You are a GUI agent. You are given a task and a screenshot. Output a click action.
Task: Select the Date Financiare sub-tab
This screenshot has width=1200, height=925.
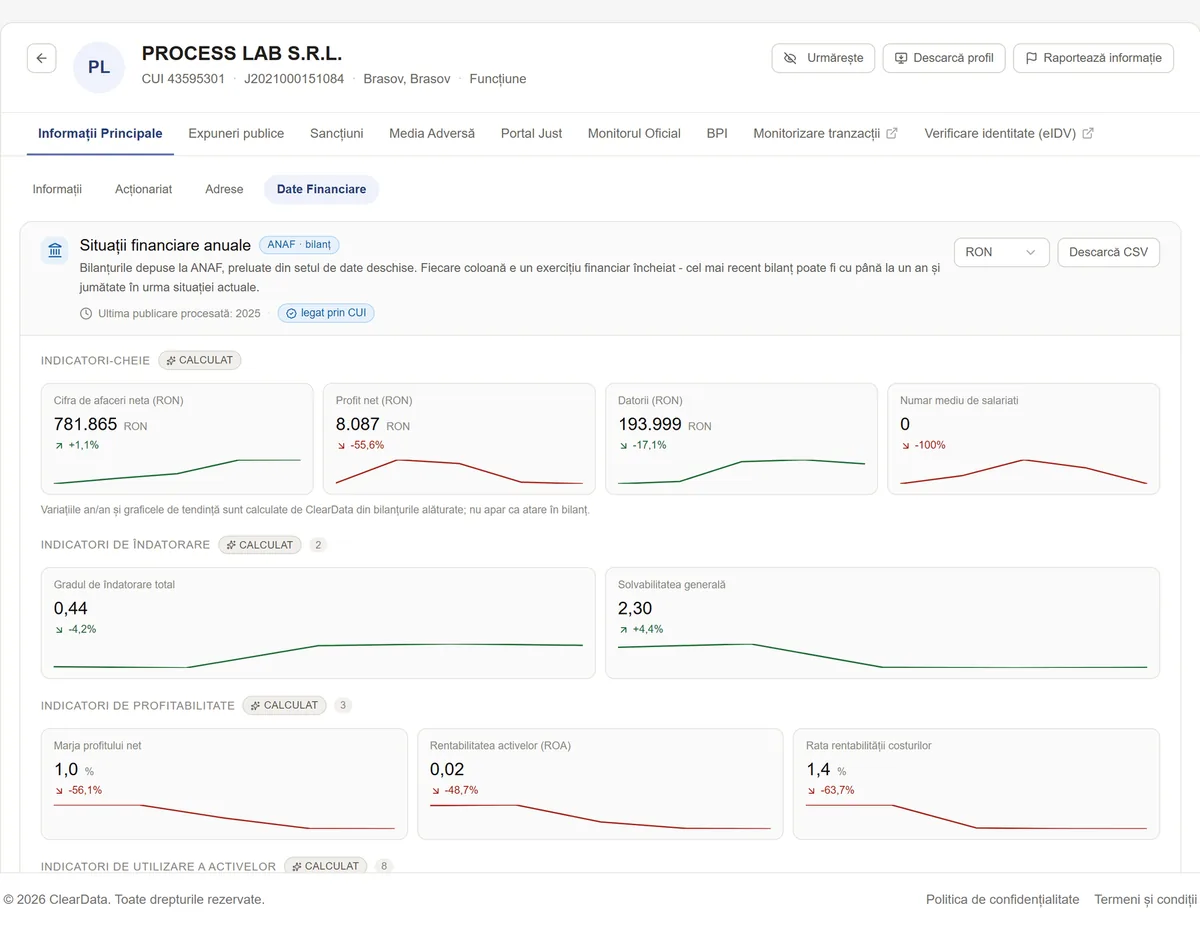(x=321, y=189)
